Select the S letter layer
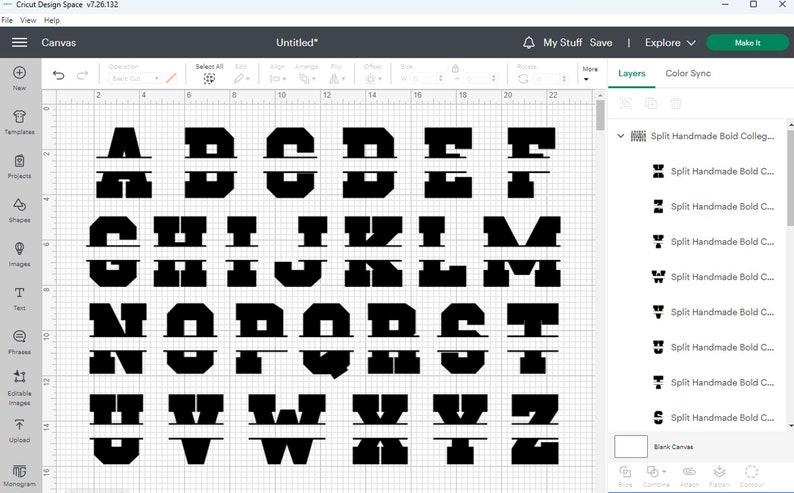The image size is (794, 493). pyautogui.click(x=713, y=418)
